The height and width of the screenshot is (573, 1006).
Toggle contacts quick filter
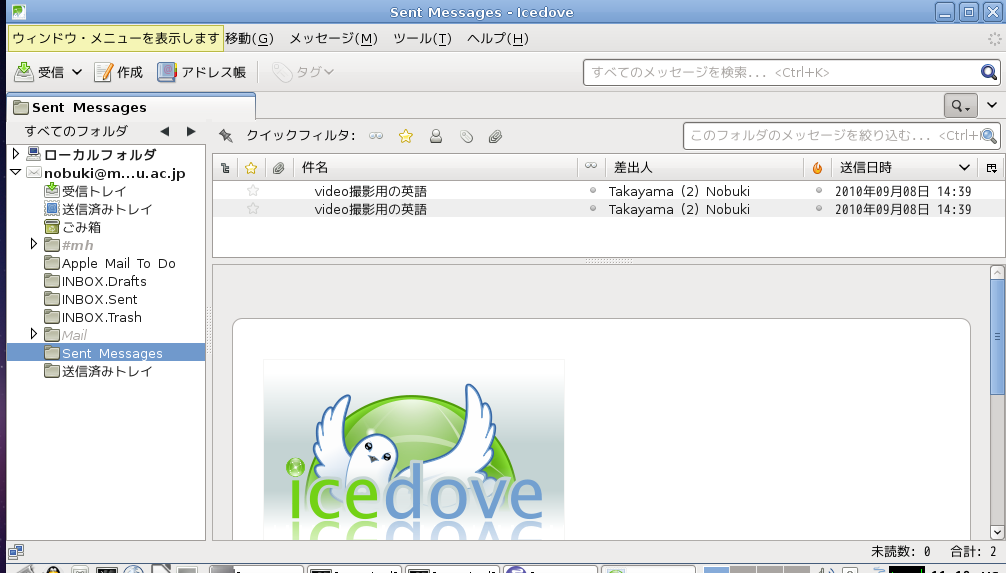tap(436, 136)
